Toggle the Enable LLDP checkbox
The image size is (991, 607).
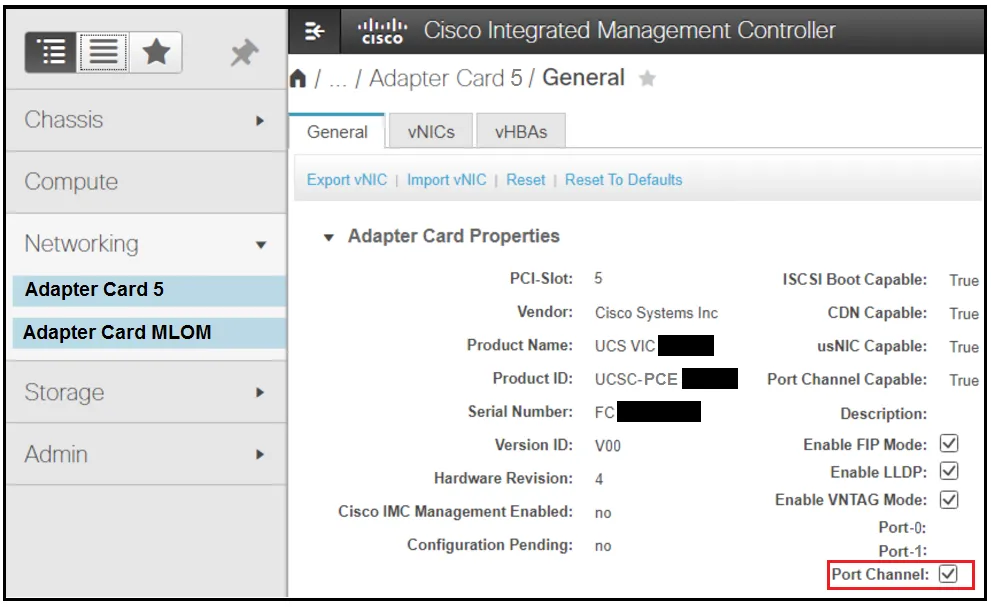tap(949, 472)
